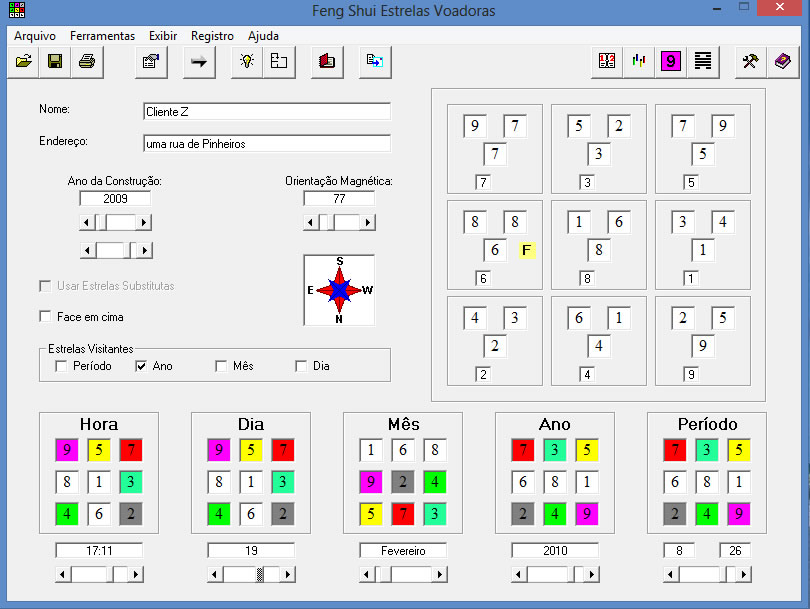This screenshot has width=810, height=609.
Task: Click Mês scrollbar right arrow
Action: 440,574
